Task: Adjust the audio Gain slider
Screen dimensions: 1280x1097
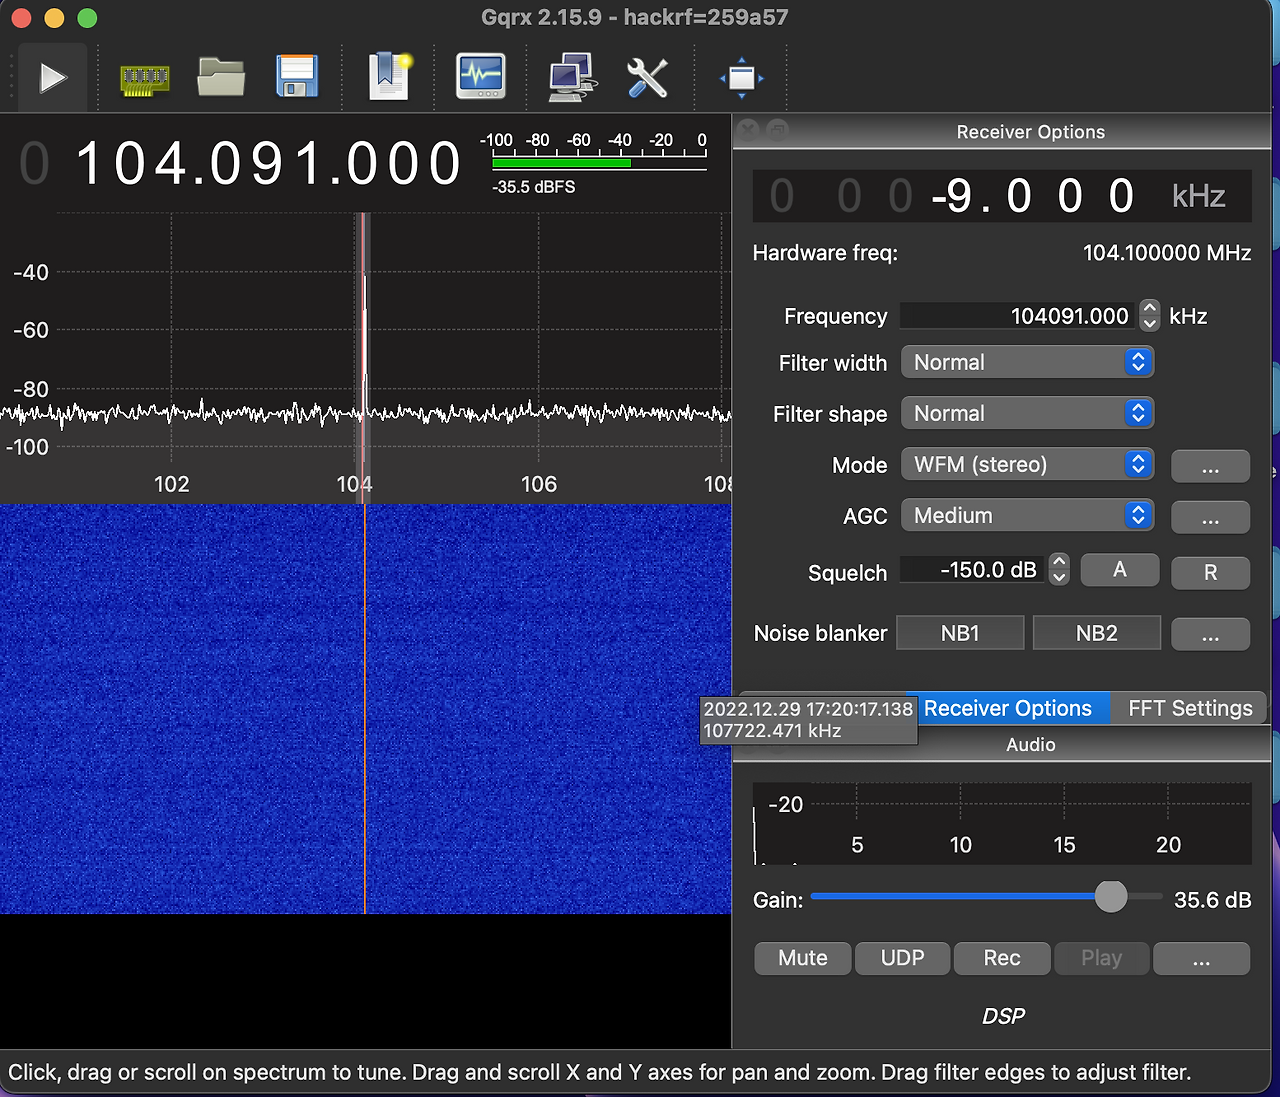Action: (1110, 897)
